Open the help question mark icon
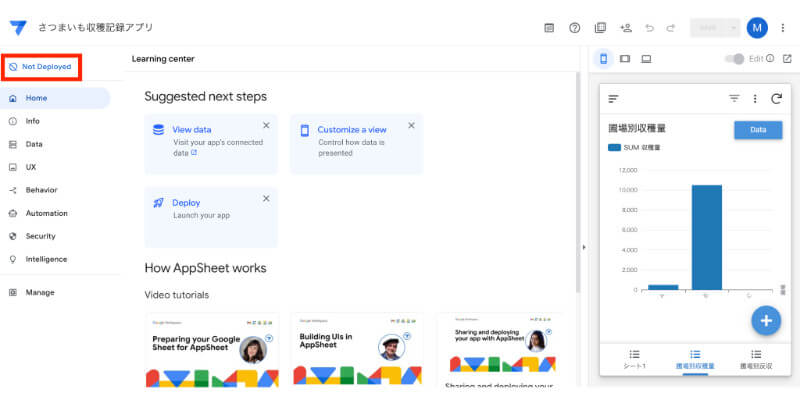The width and height of the screenshot is (800, 400). pyautogui.click(x=575, y=28)
